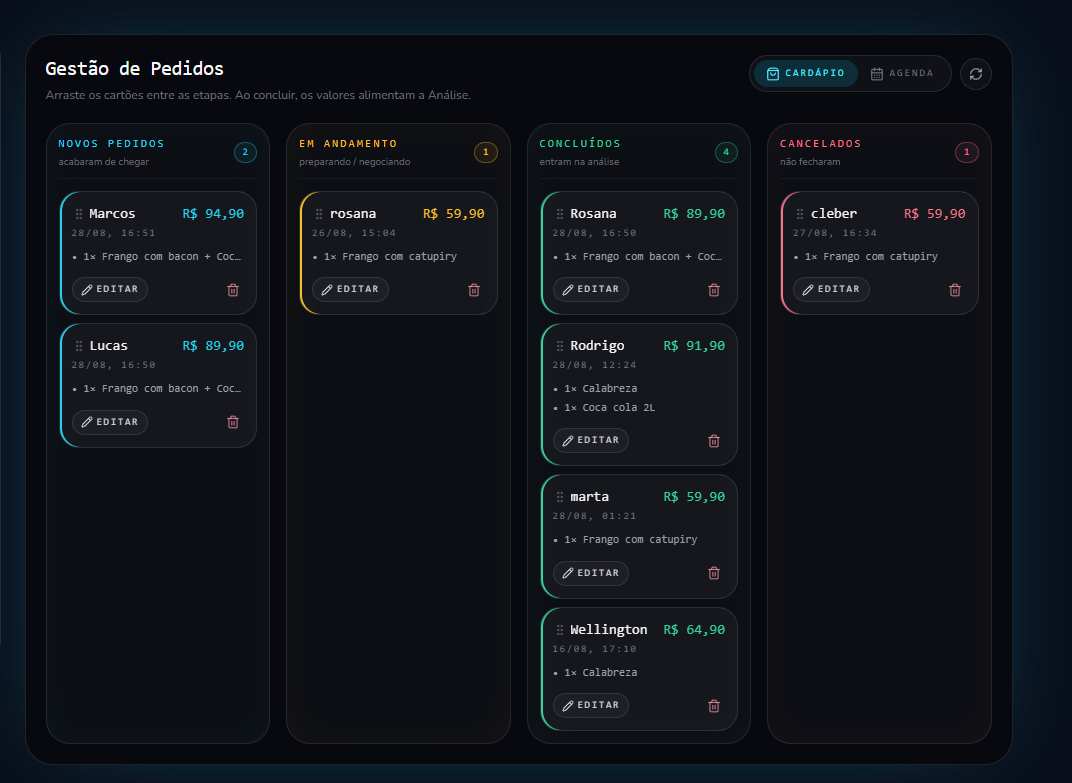This screenshot has height=783, width=1072.
Task: Edit the Marcos order
Action: [110, 289]
